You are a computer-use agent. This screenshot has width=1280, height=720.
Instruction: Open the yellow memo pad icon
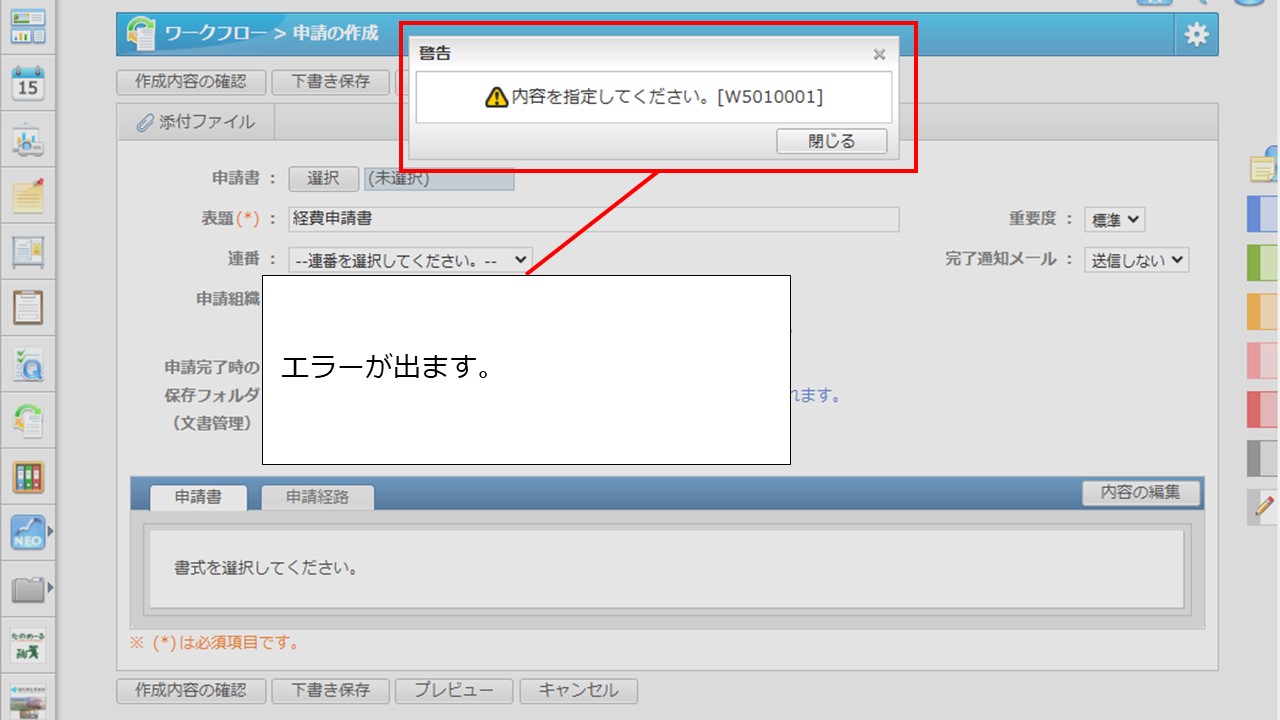click(x=29, y=195)
